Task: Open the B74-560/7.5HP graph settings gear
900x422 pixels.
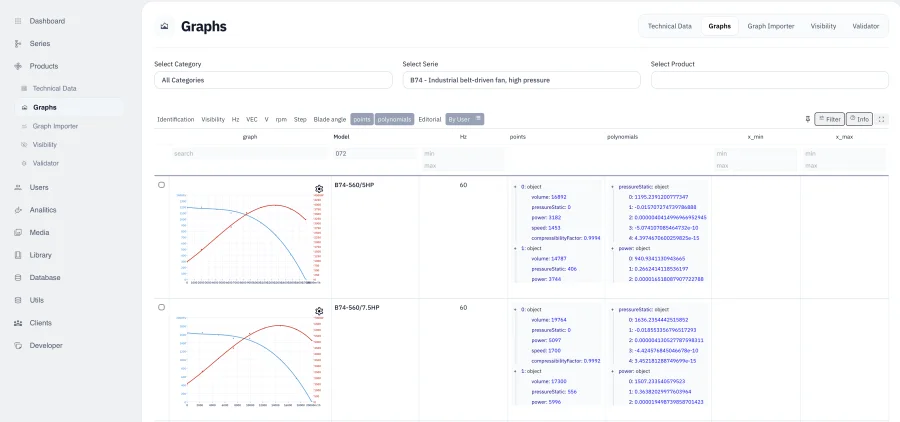Action: [319, 311]
